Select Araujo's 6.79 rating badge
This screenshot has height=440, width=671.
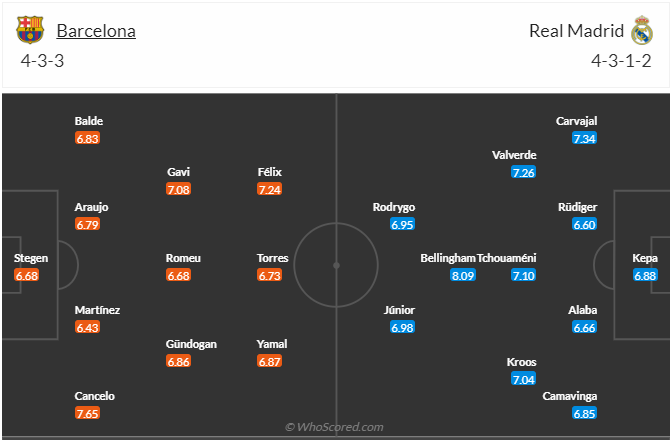click(88, 224)
